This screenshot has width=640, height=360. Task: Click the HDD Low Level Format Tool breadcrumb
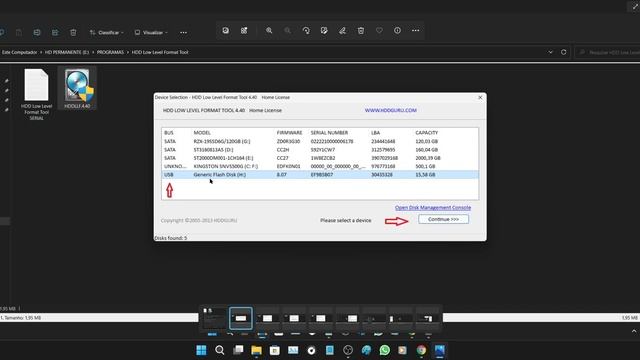(160, 52)
